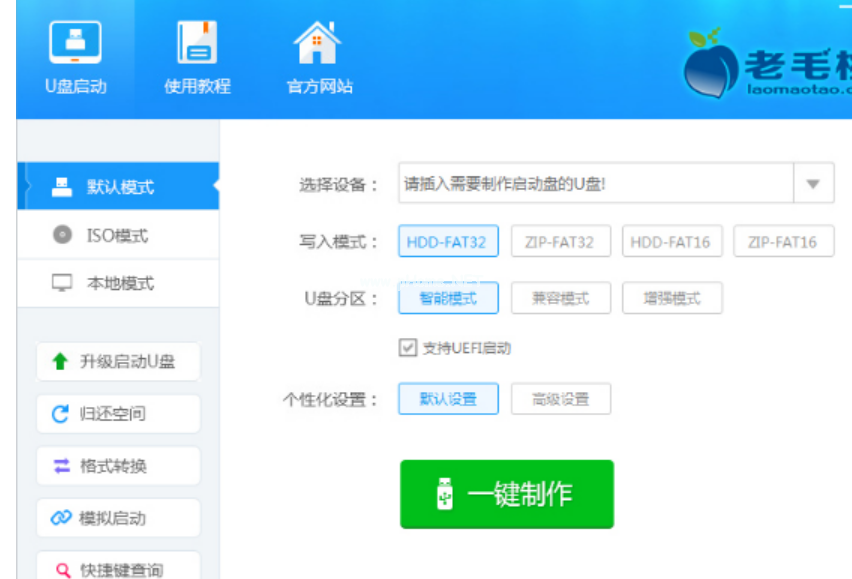The height and width of the screenshot is (579, 852).
Task: Expand the 选择设备 dropdown arrow
Action: click(x=813, y=184)
